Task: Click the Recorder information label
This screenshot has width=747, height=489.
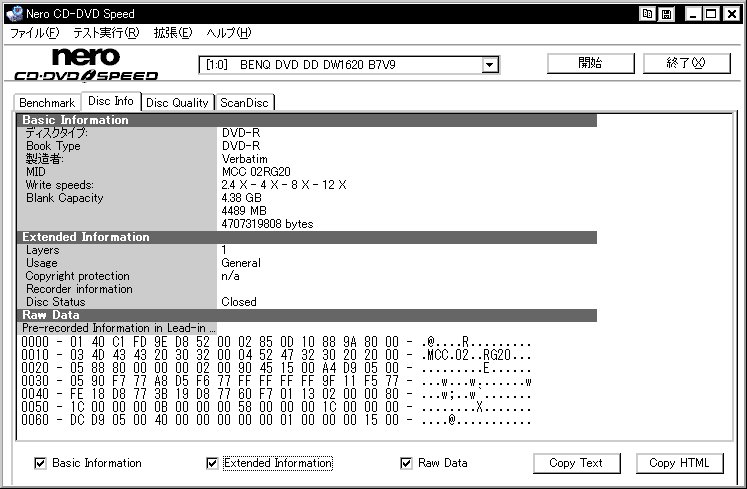Action: click(79, 289)
